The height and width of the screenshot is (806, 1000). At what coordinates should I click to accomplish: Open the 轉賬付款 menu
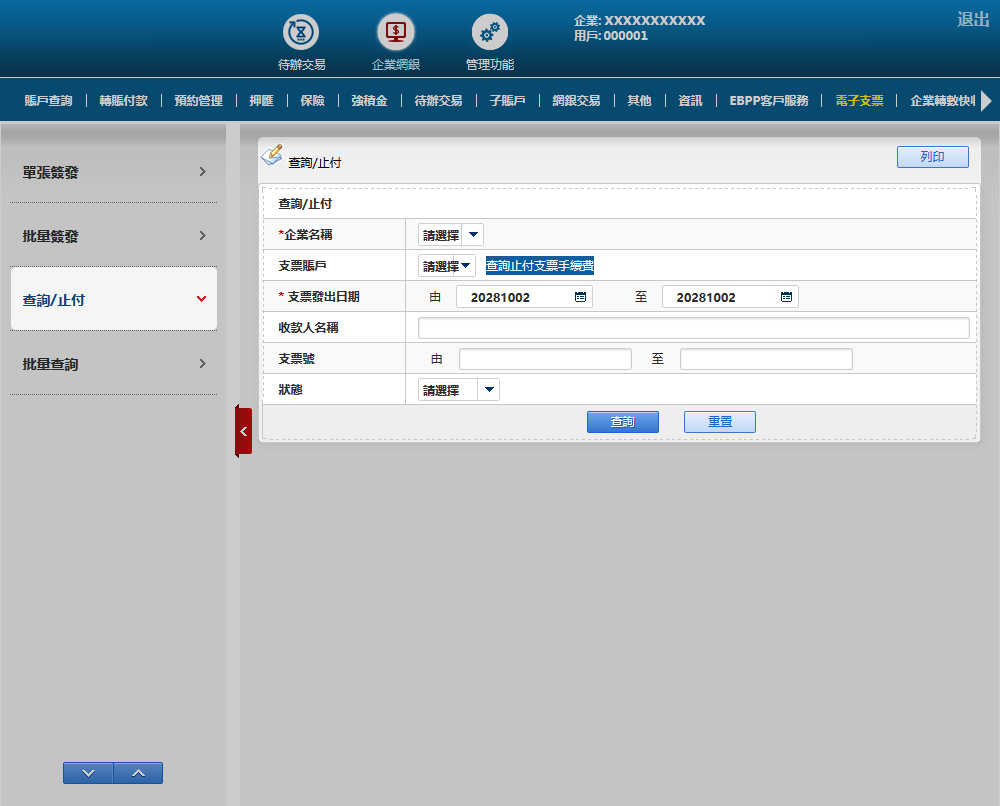pos(123,101)
